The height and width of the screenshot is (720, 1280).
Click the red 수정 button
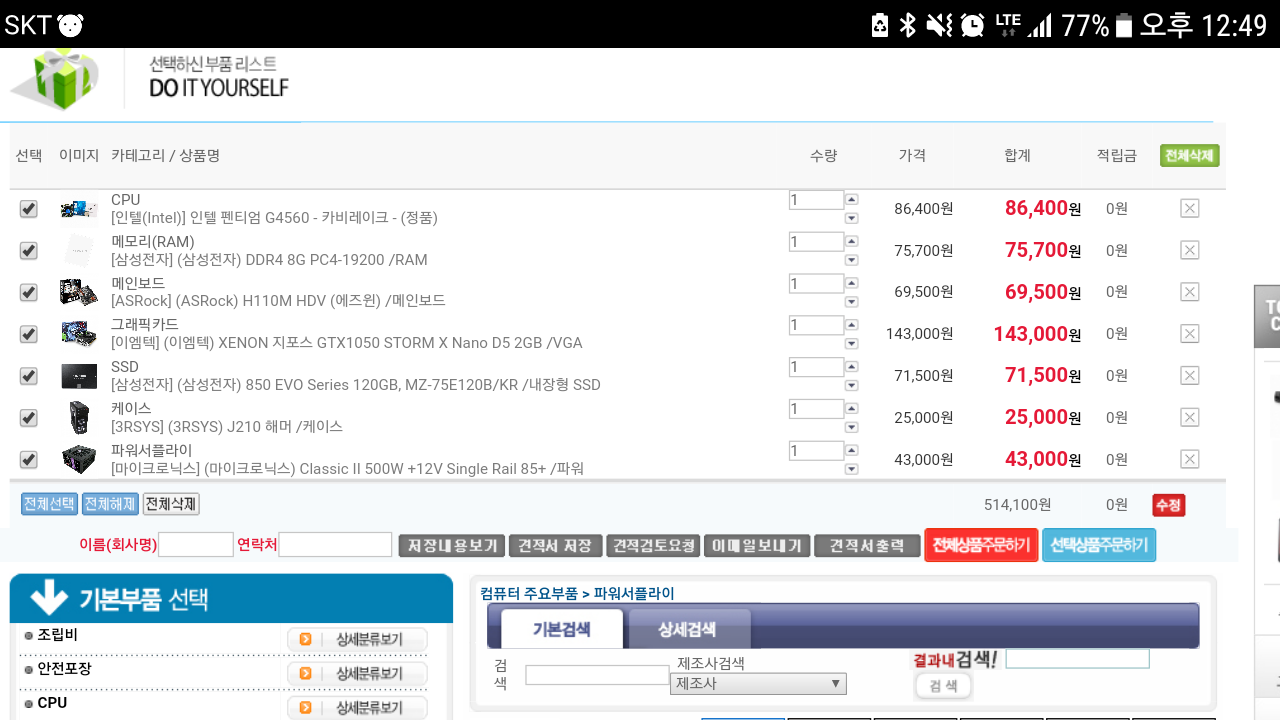tap(1168, 505)
